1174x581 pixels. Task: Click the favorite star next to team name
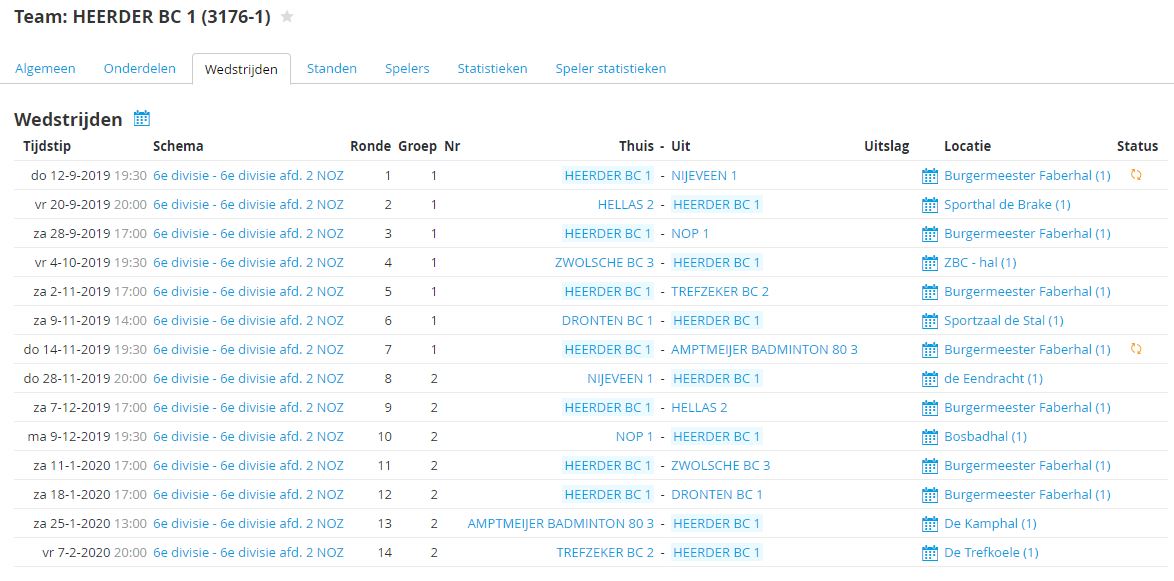pos(288,17)
